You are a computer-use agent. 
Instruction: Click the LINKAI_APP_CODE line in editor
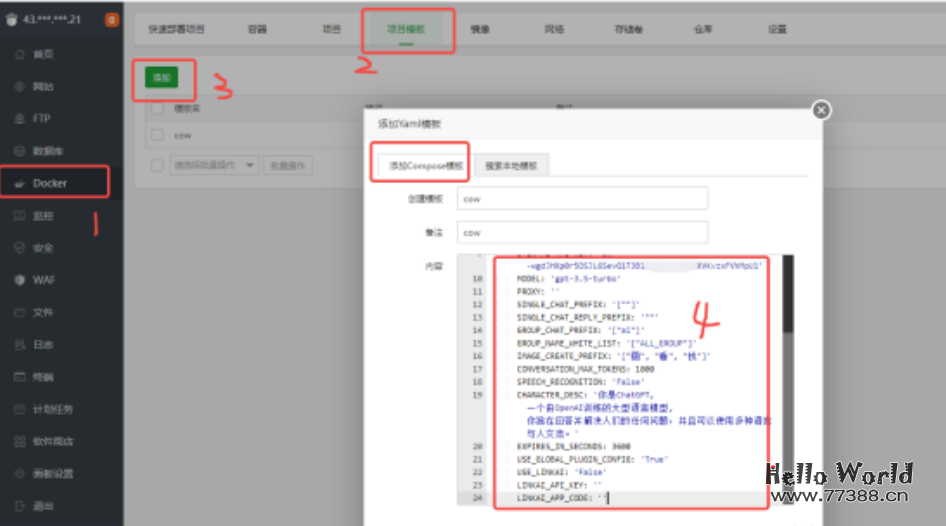pyautogui.click(x=563, y=498)
